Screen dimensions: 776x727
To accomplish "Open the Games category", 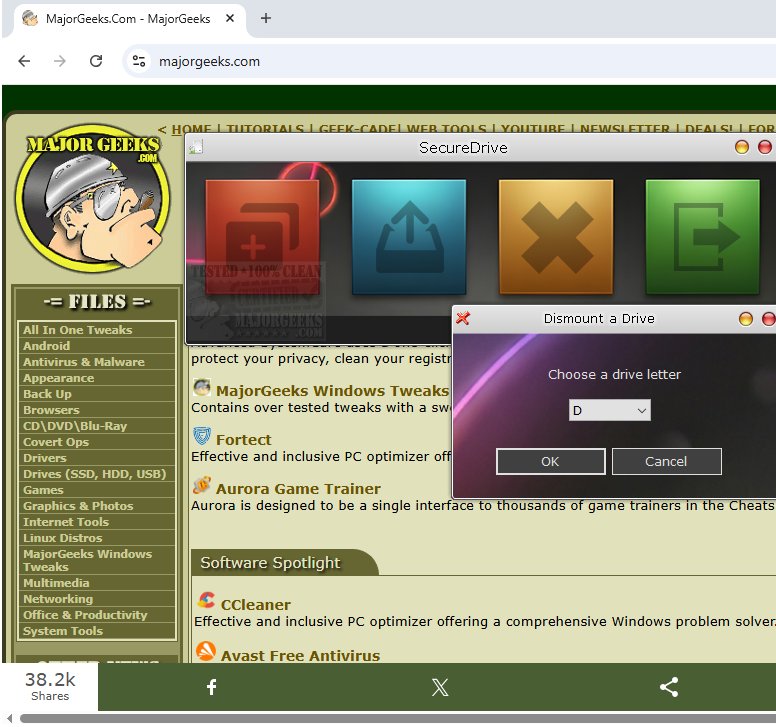I will tap(43, 490).
